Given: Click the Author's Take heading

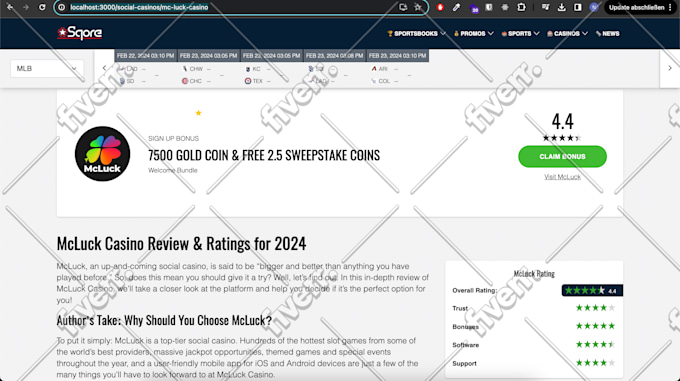Looking at the screenshot, I should pyautogui.click(x=164, y=320).
